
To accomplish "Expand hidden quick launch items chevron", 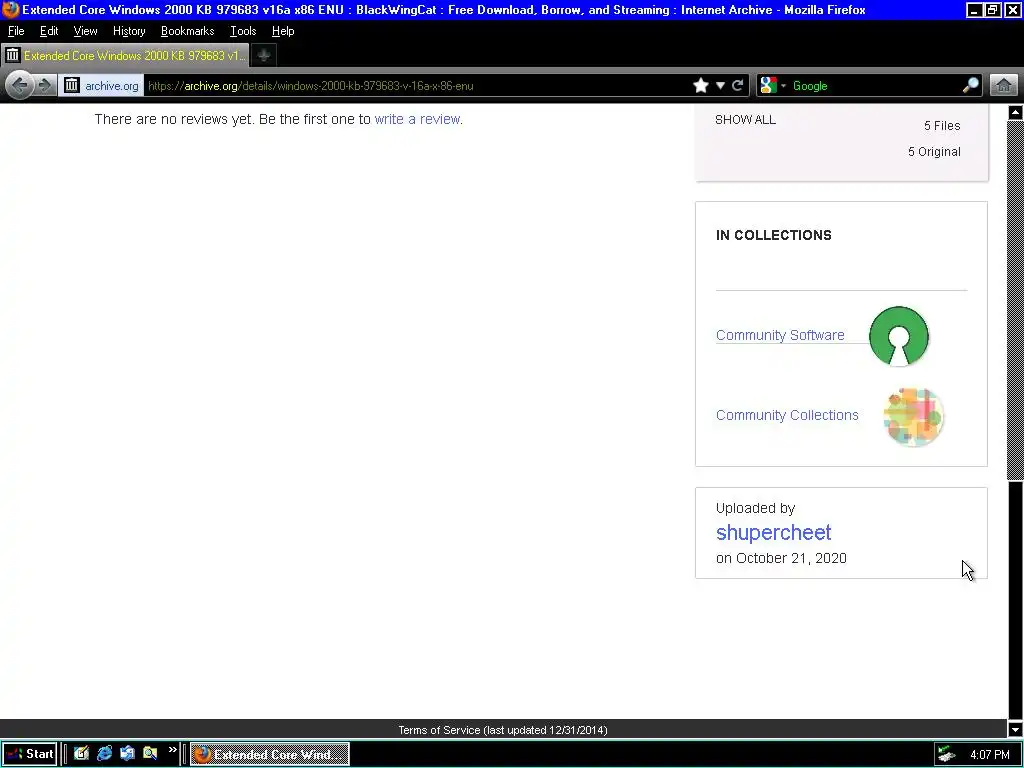I will (172, 750).
